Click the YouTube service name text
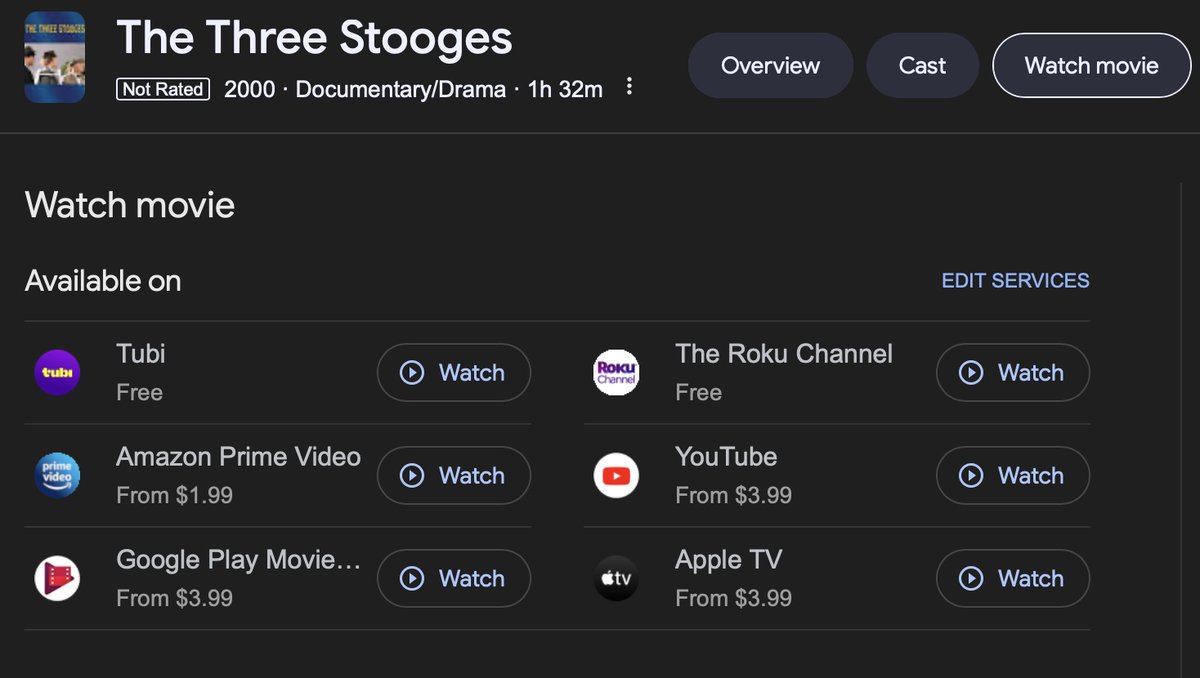 coord(726,457)
